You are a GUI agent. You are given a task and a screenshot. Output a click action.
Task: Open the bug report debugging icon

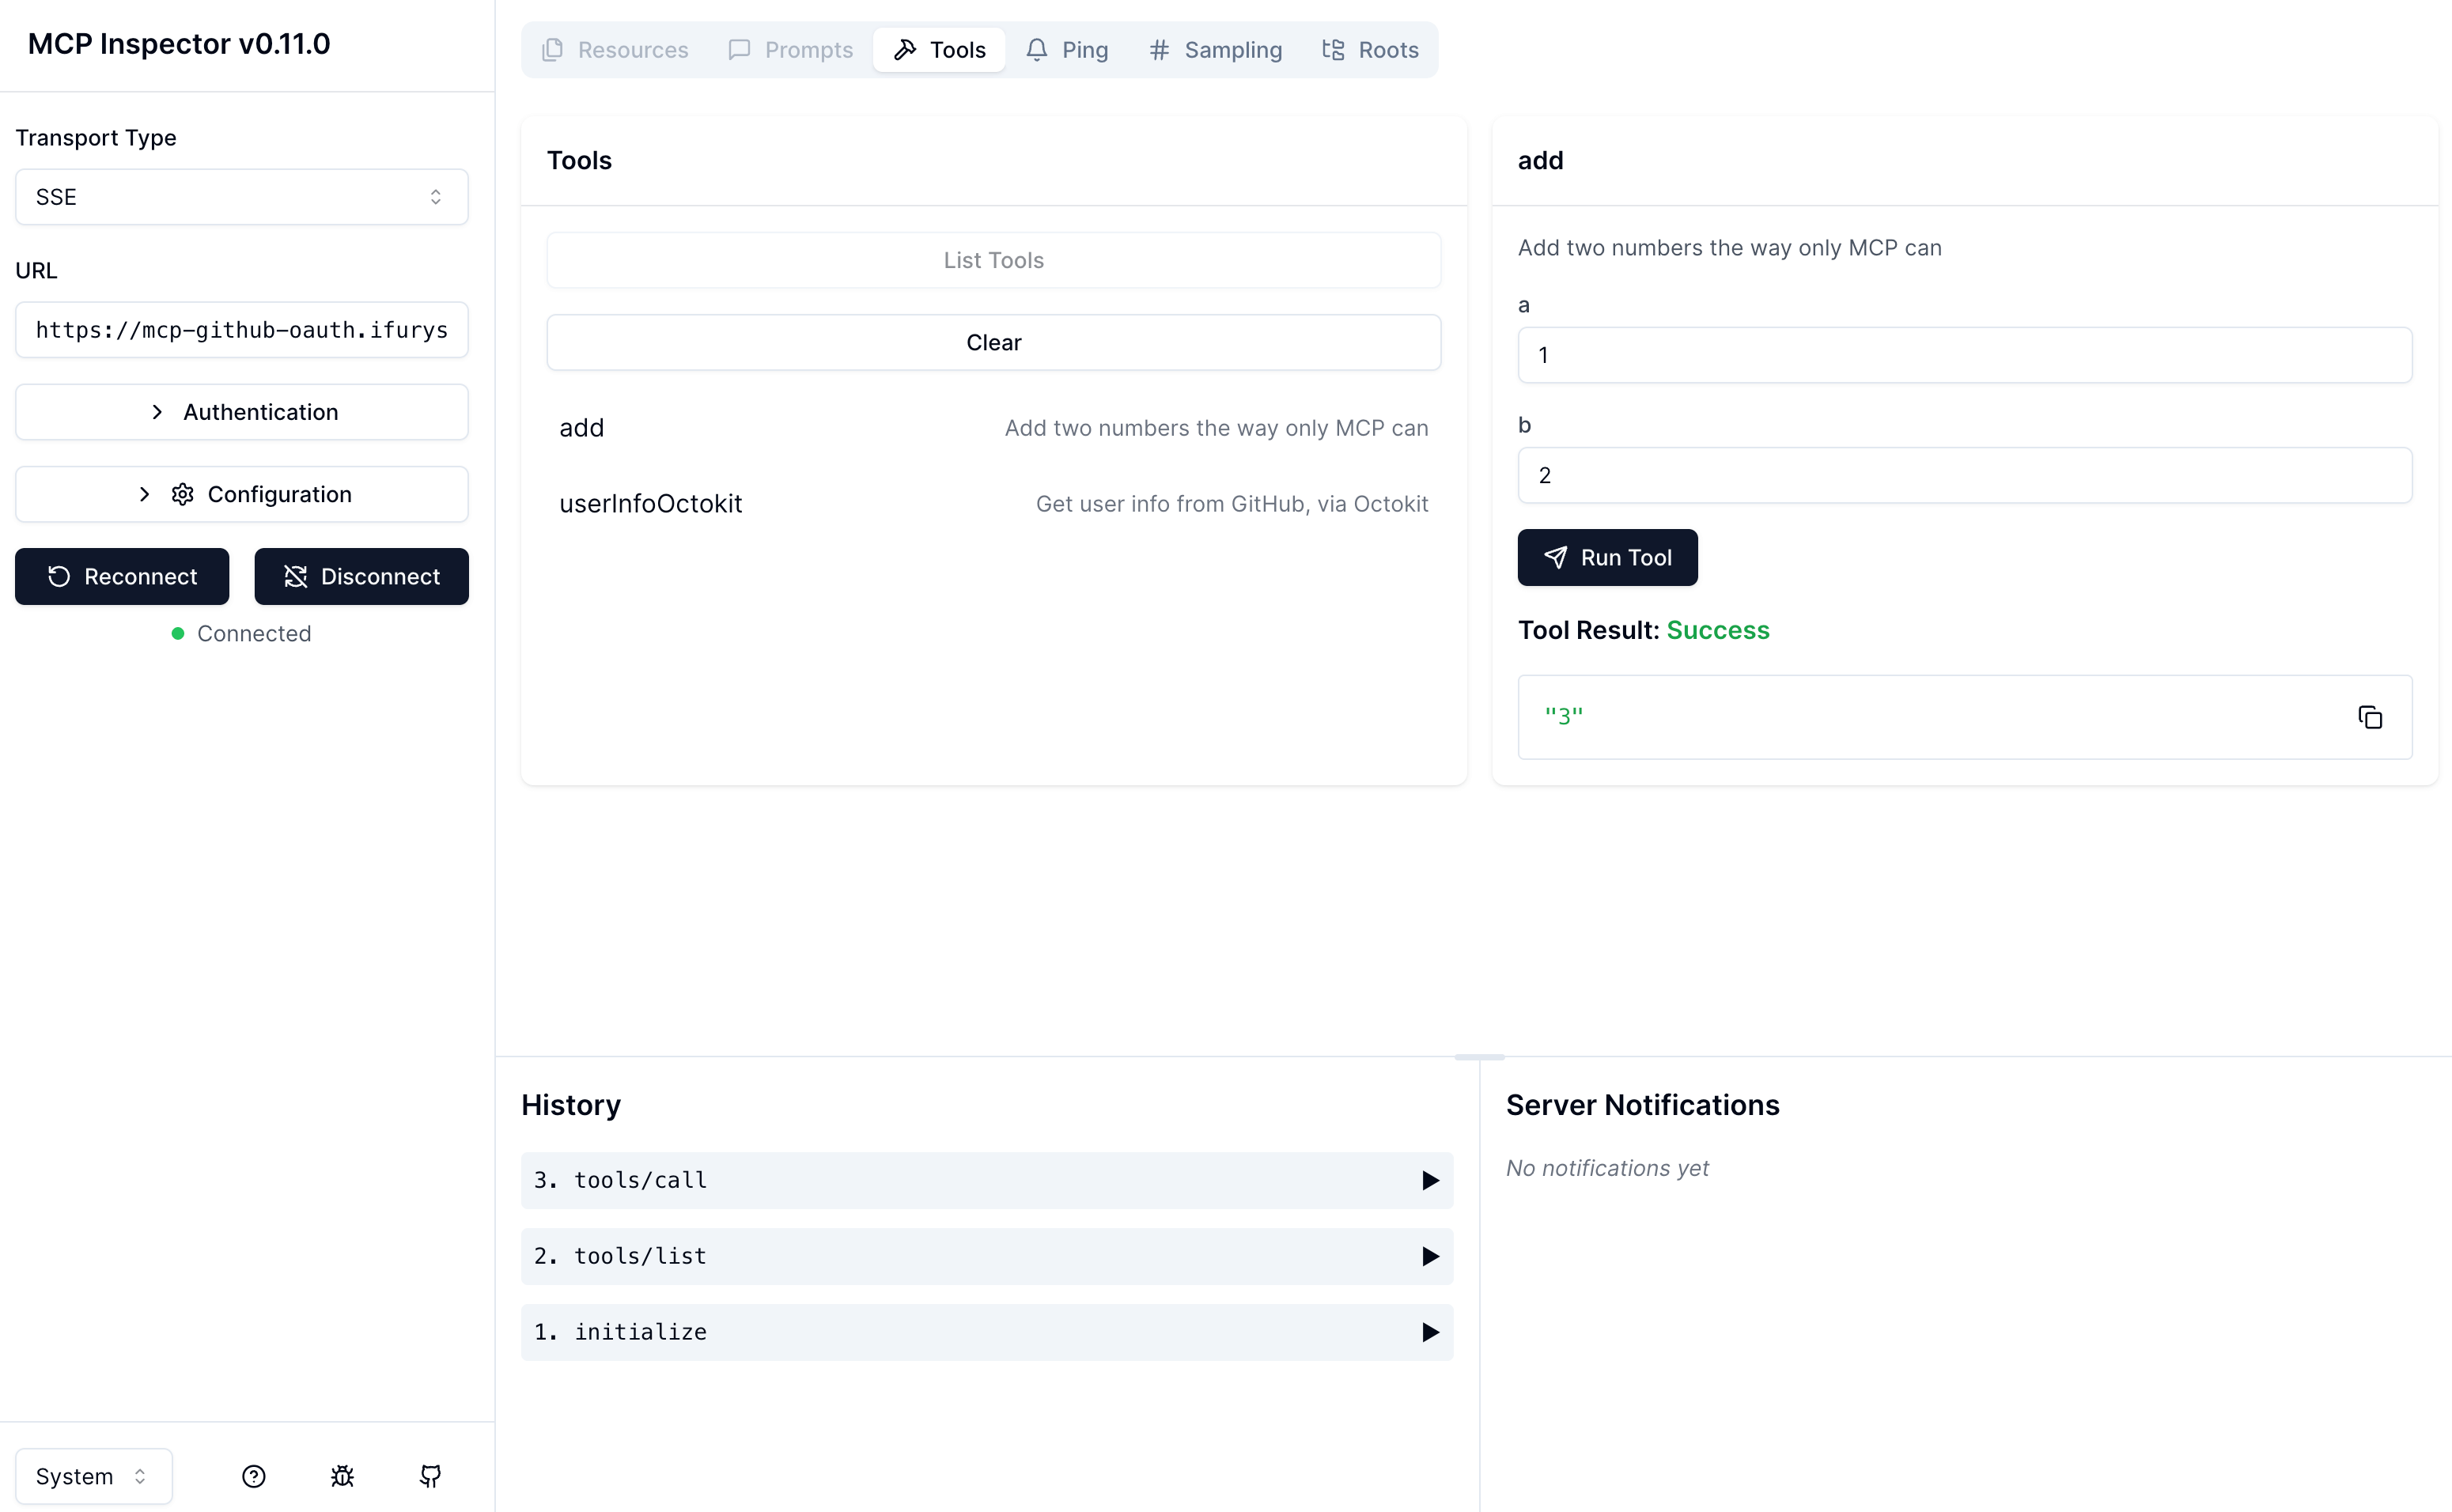(342, 1476)
